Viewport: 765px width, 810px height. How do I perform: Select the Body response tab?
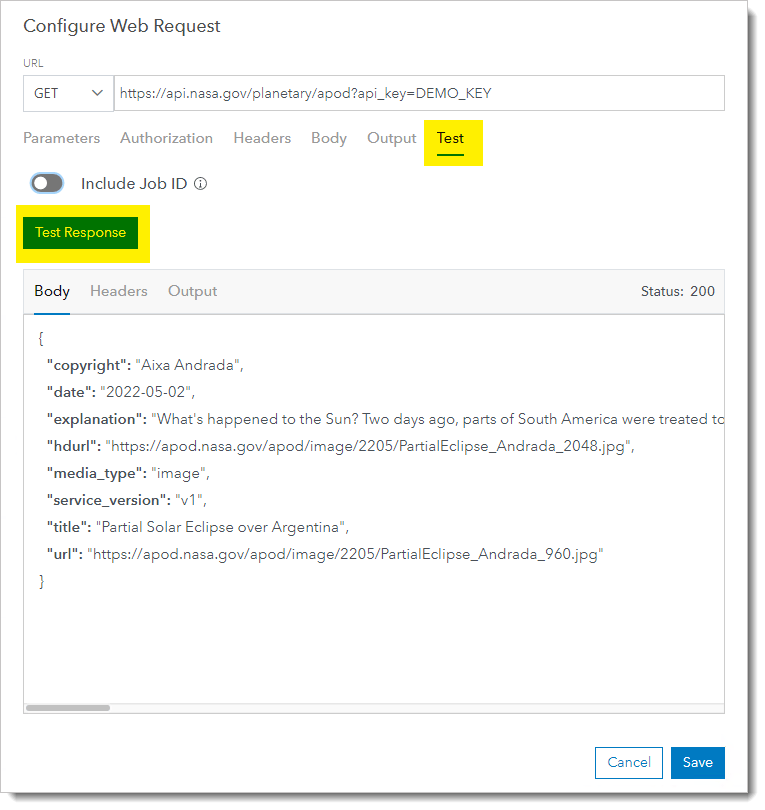(x=51, y=291)
